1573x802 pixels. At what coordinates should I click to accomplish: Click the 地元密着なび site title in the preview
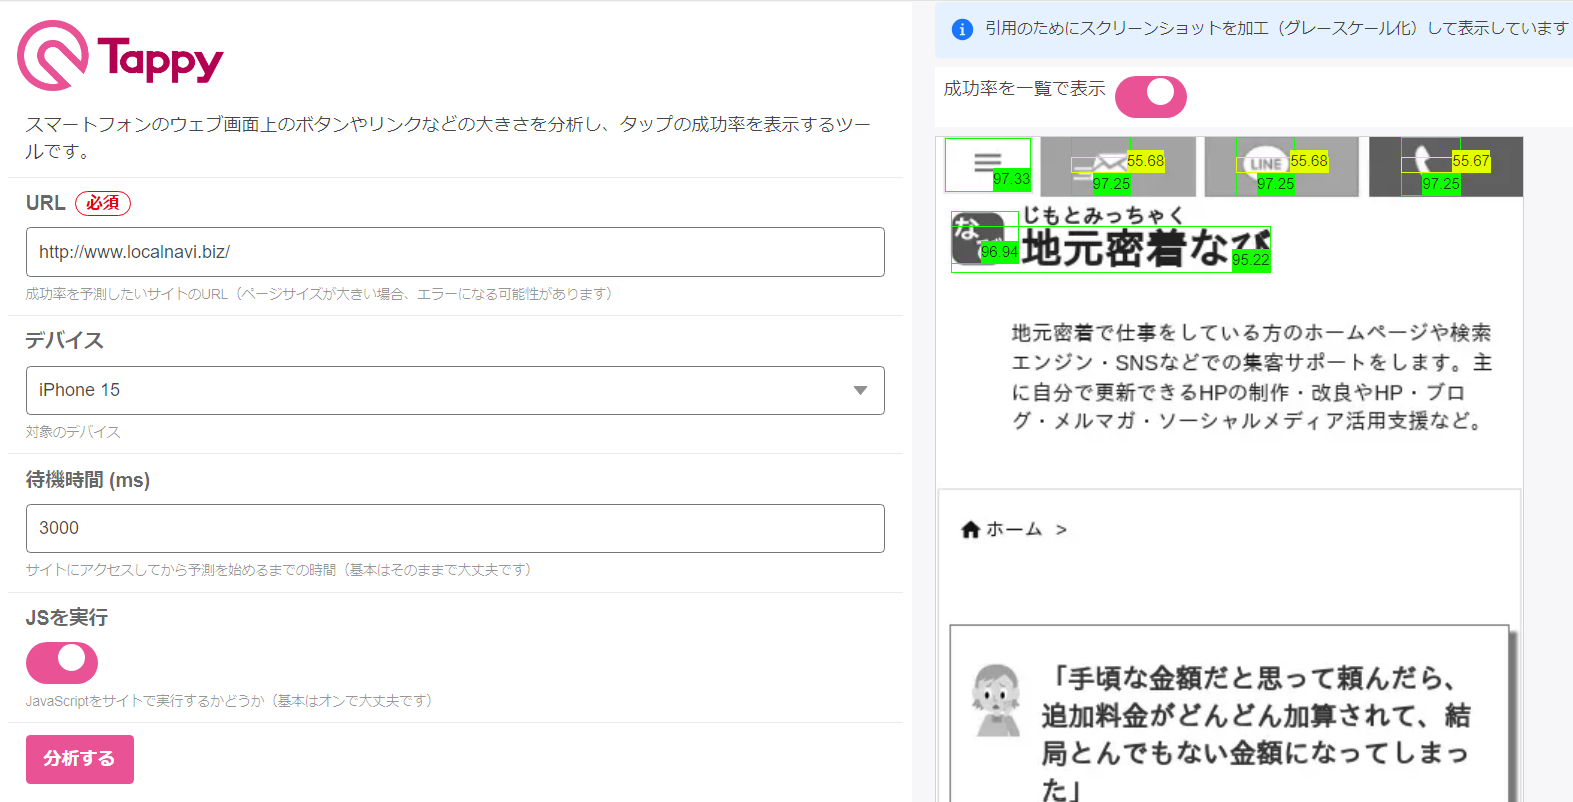click(1146, 248)
